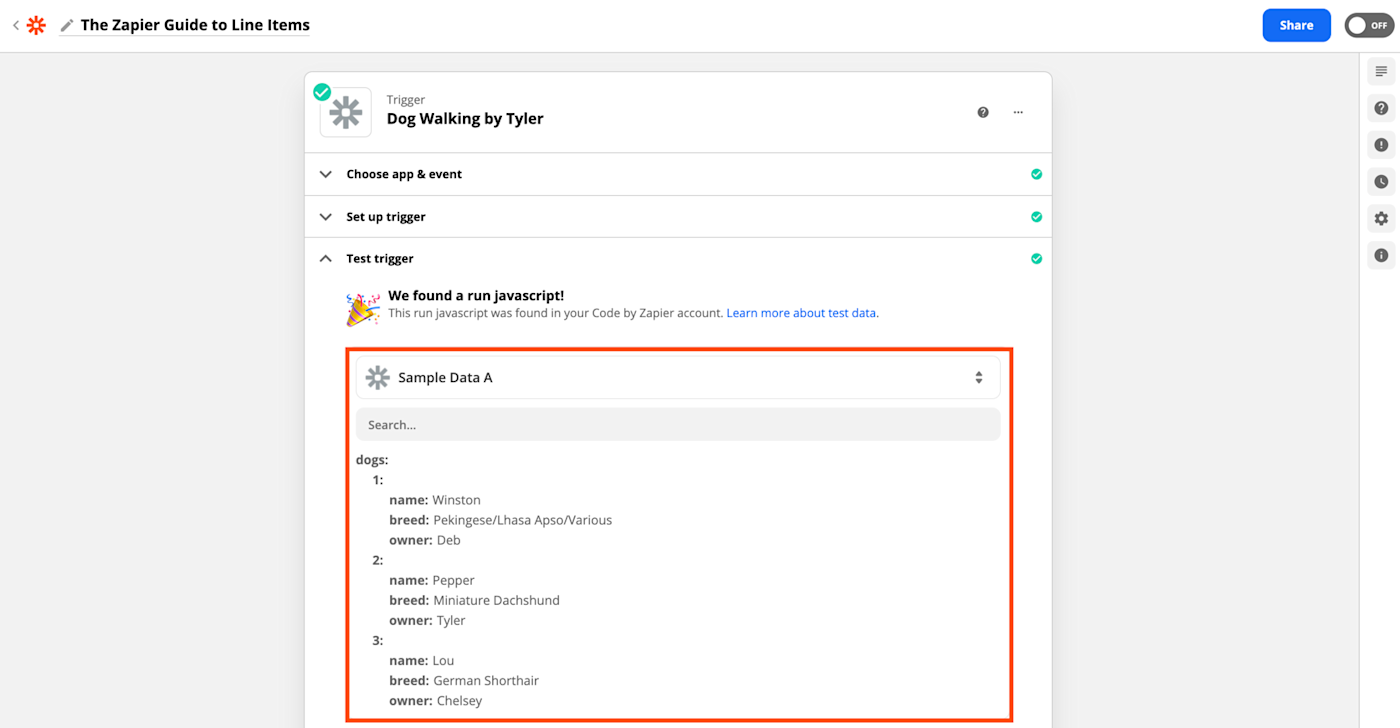Click the Code by Zapier trigger app icon
Screen dimensions: 1400x728
click(x=346, y=112)
